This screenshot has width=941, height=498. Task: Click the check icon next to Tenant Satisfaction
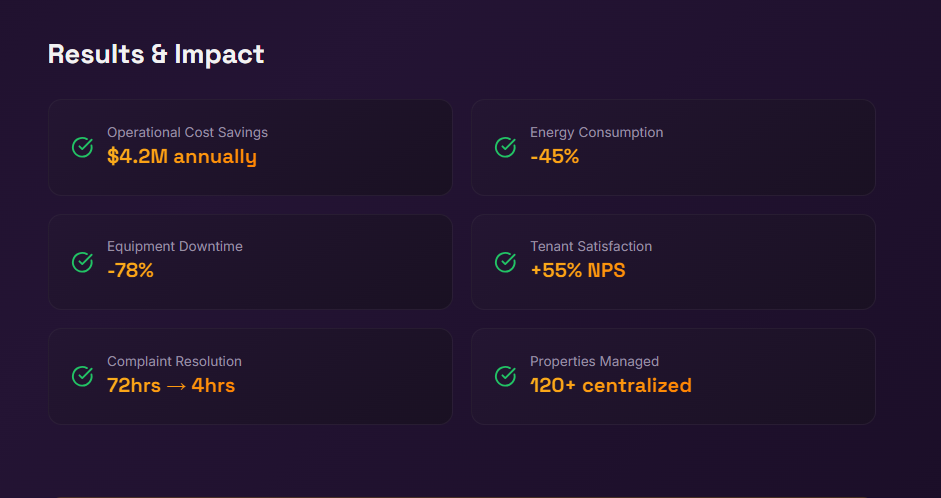[x=506, y=262]
